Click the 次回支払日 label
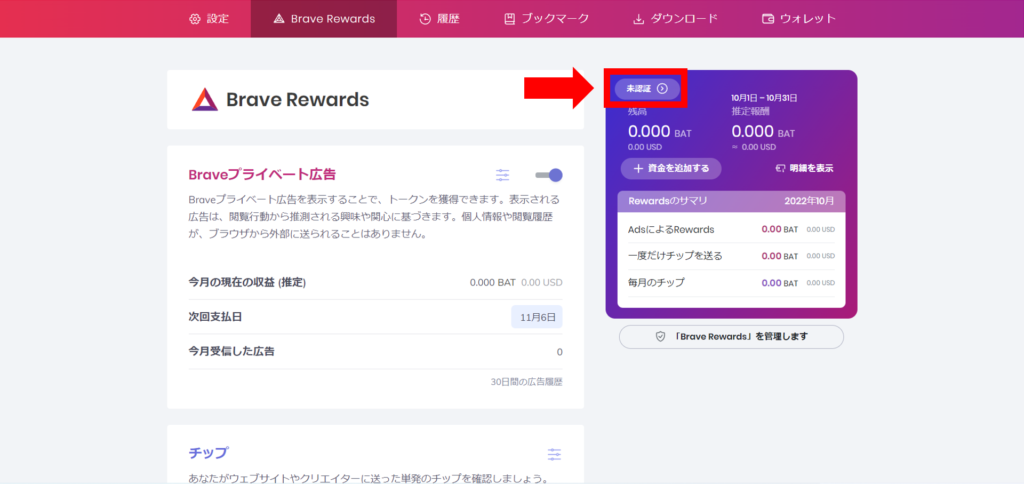This screenshot has width=1024, height=484. point(215,317)
